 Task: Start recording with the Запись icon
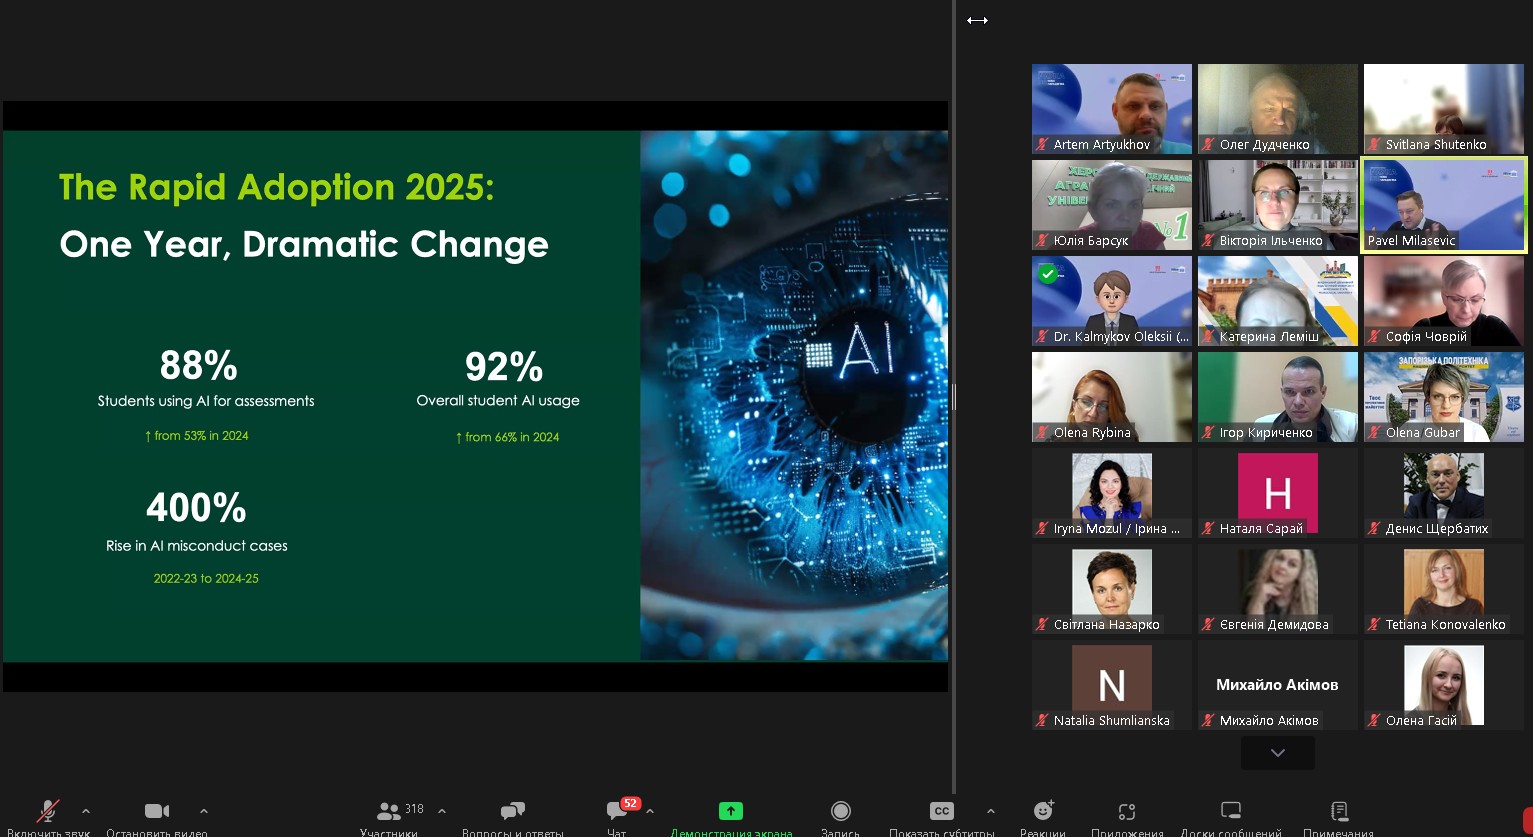841,811
